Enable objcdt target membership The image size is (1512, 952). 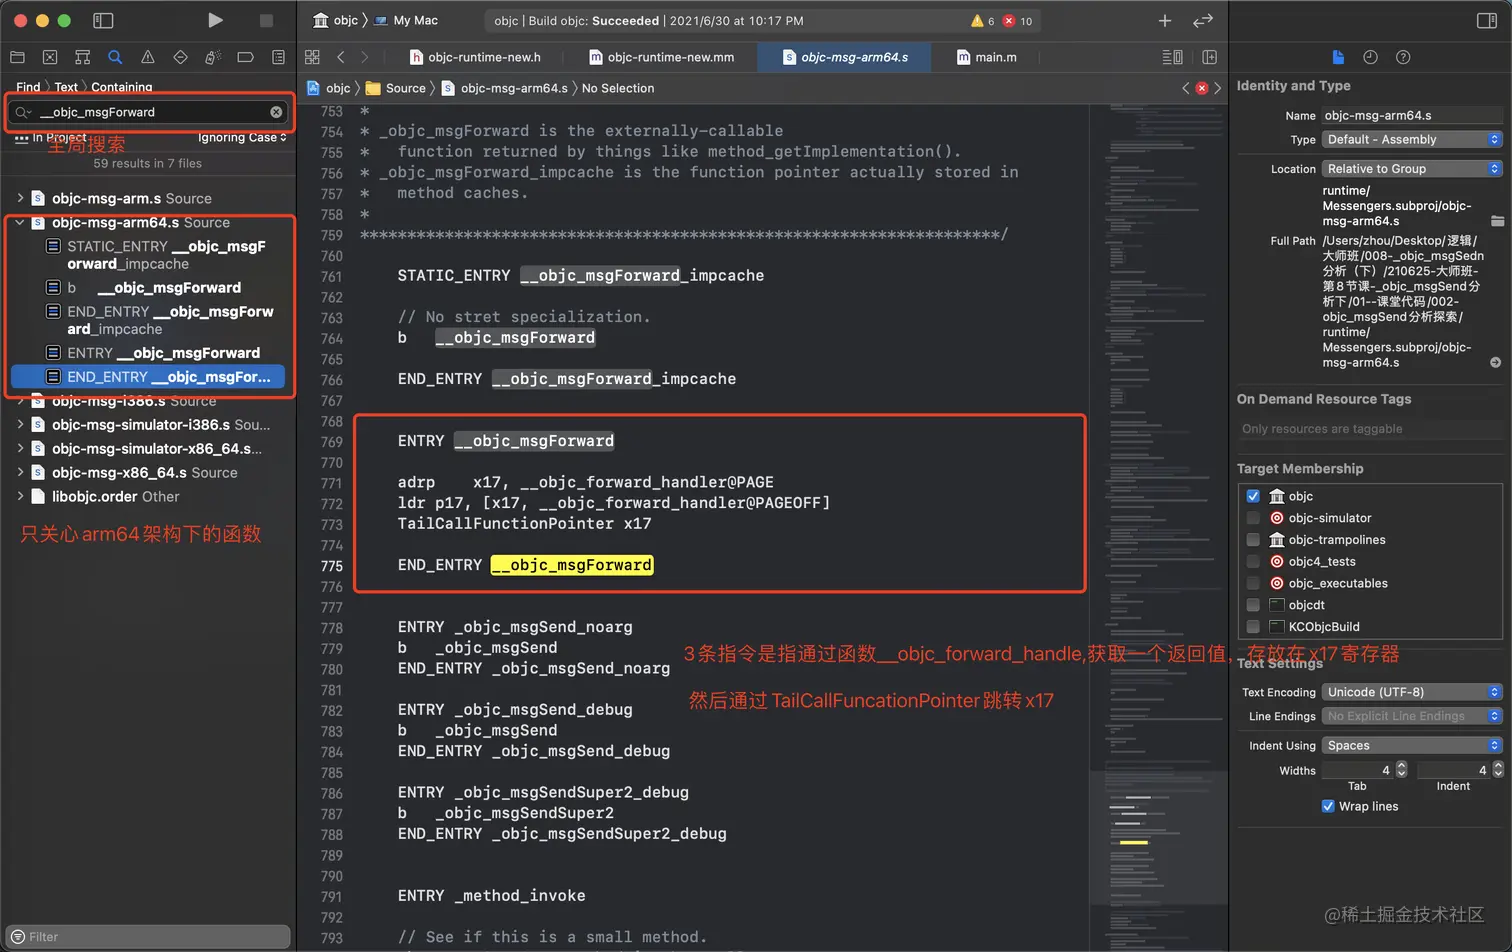pos(1253,605)
